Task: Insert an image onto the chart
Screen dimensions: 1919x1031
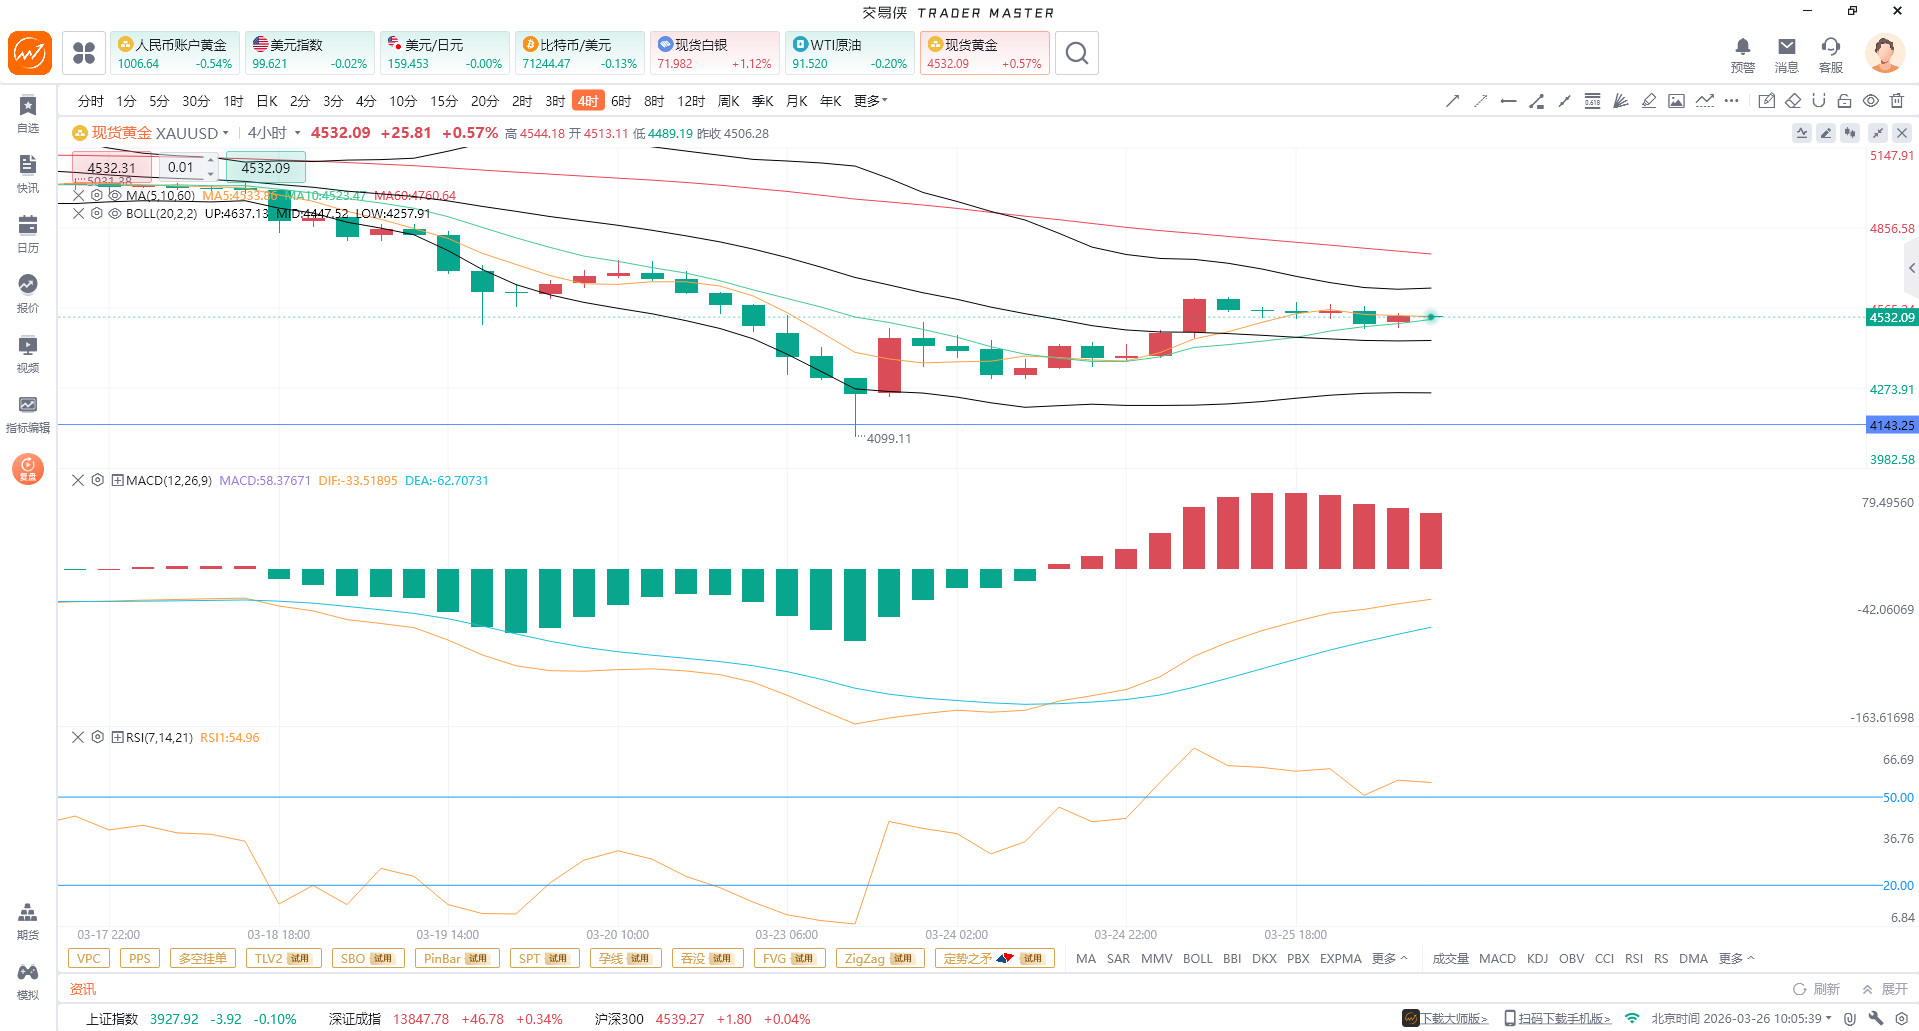Action: tap(1677, 101)
